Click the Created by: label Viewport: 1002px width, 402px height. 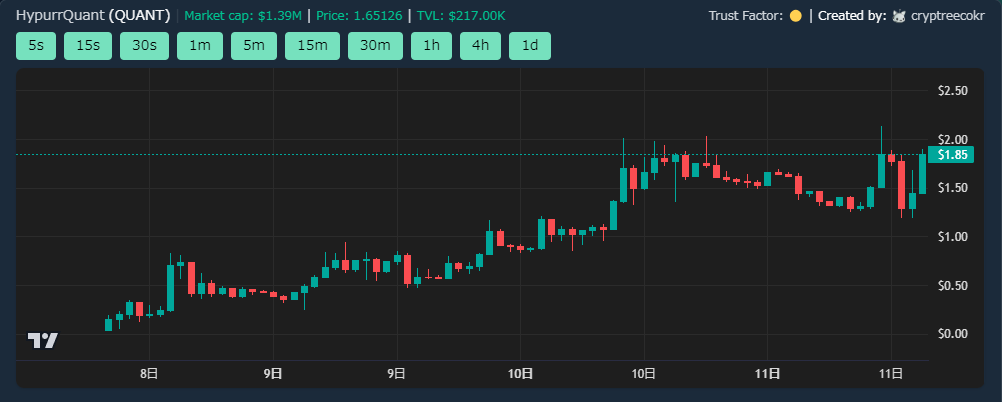pos(852,16)
